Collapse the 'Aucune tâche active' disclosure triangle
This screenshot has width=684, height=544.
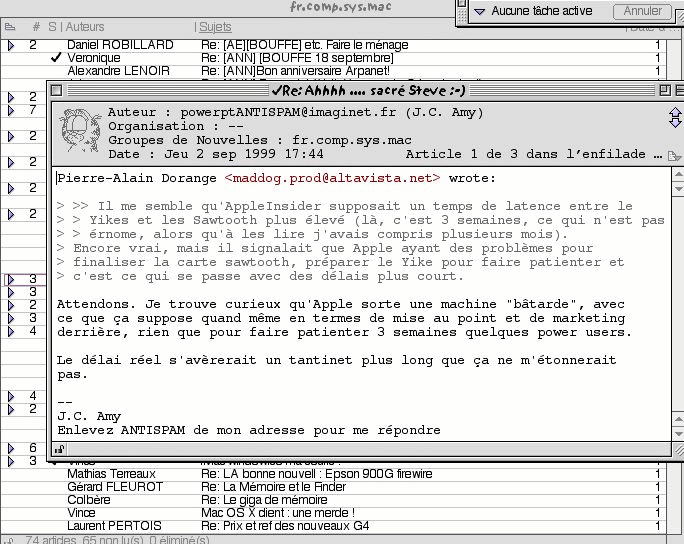click(x=479, y=11)
